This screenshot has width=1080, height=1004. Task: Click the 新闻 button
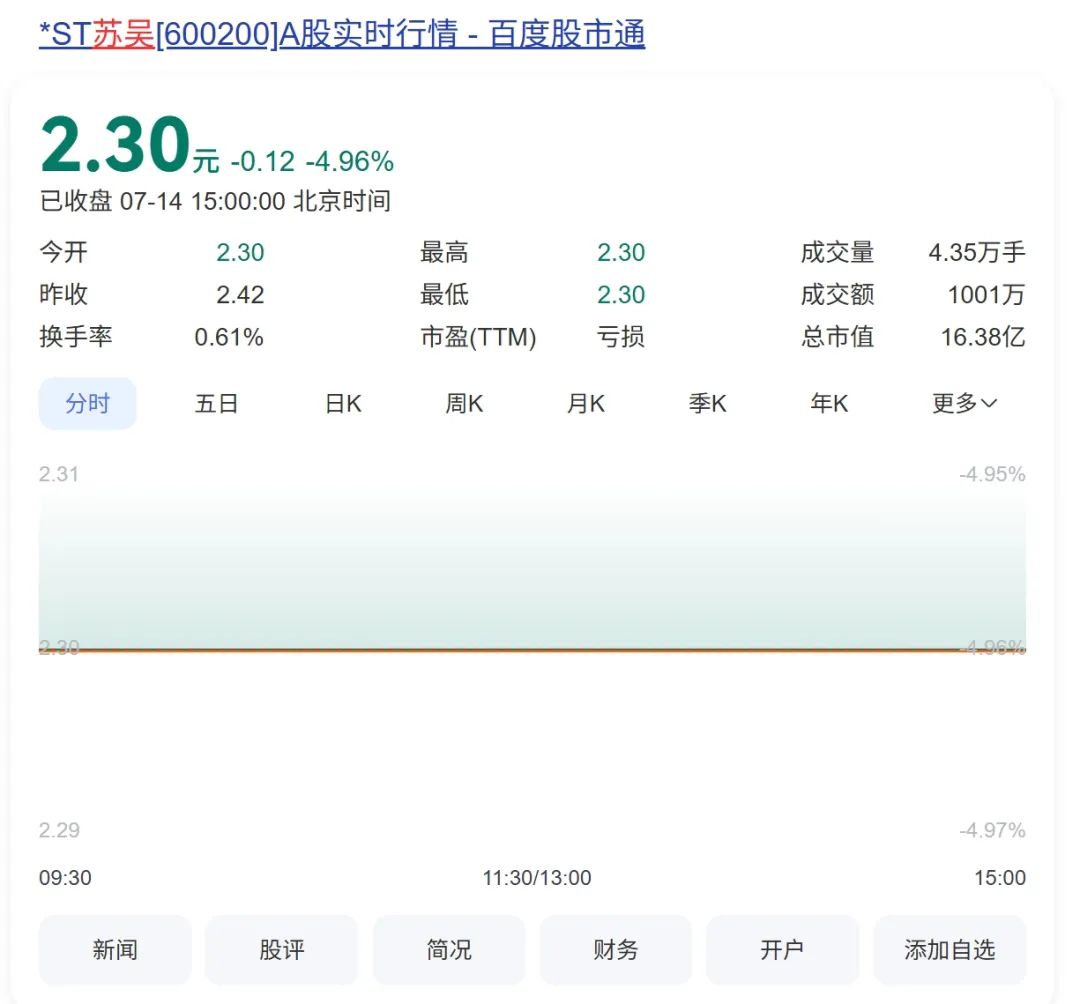click(x=115, y=950)
